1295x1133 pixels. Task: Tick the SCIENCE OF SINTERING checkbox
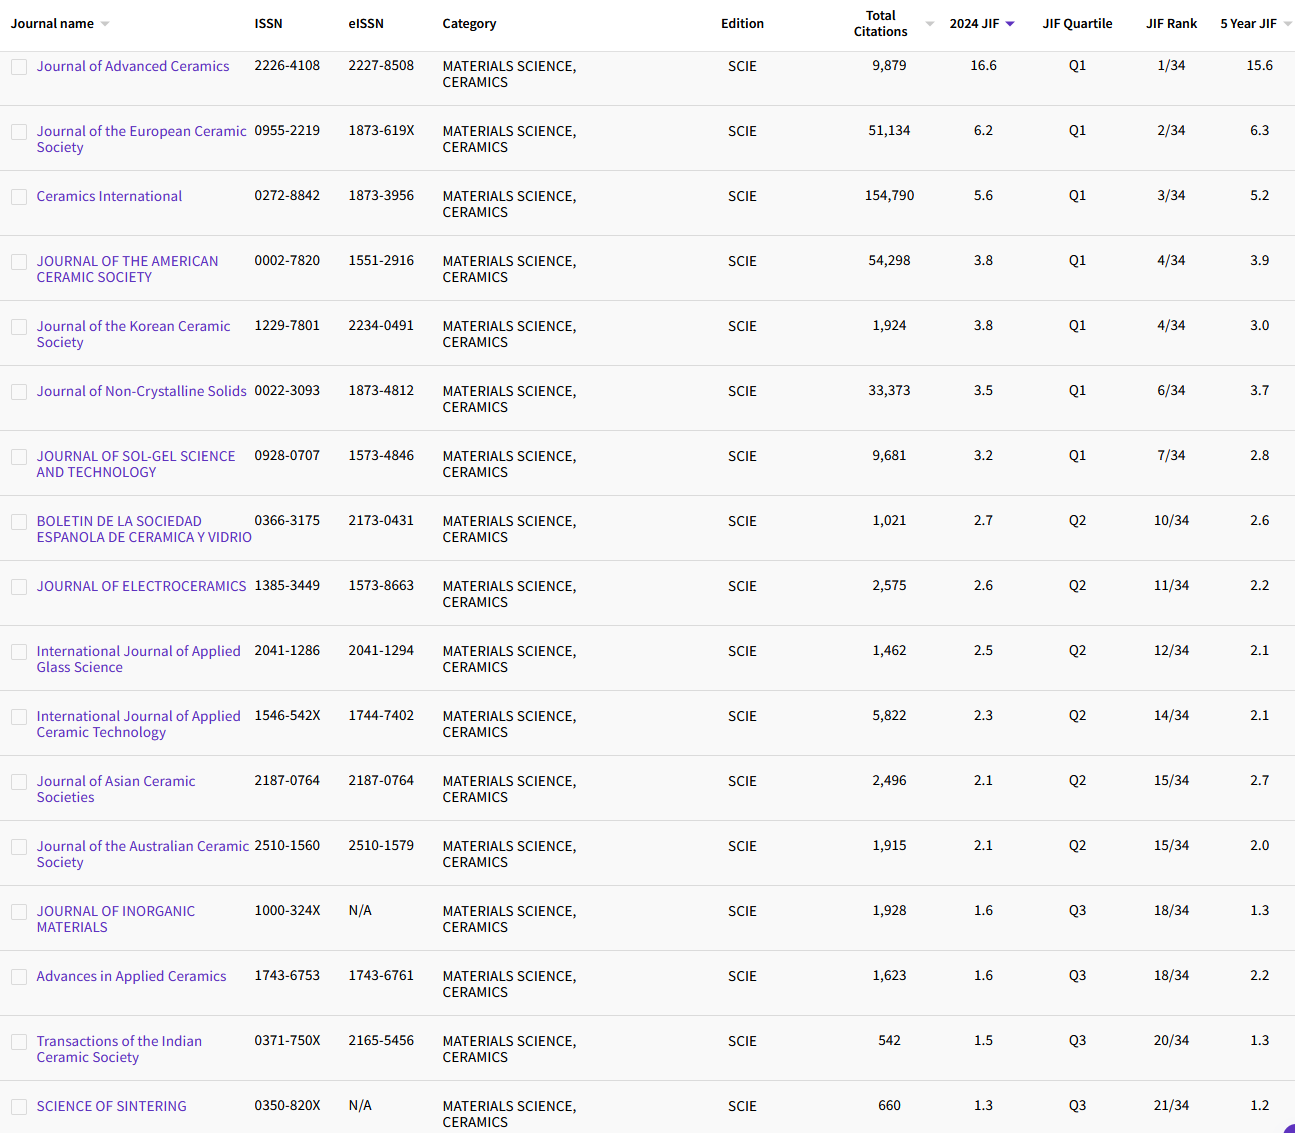coord(18,1106)
